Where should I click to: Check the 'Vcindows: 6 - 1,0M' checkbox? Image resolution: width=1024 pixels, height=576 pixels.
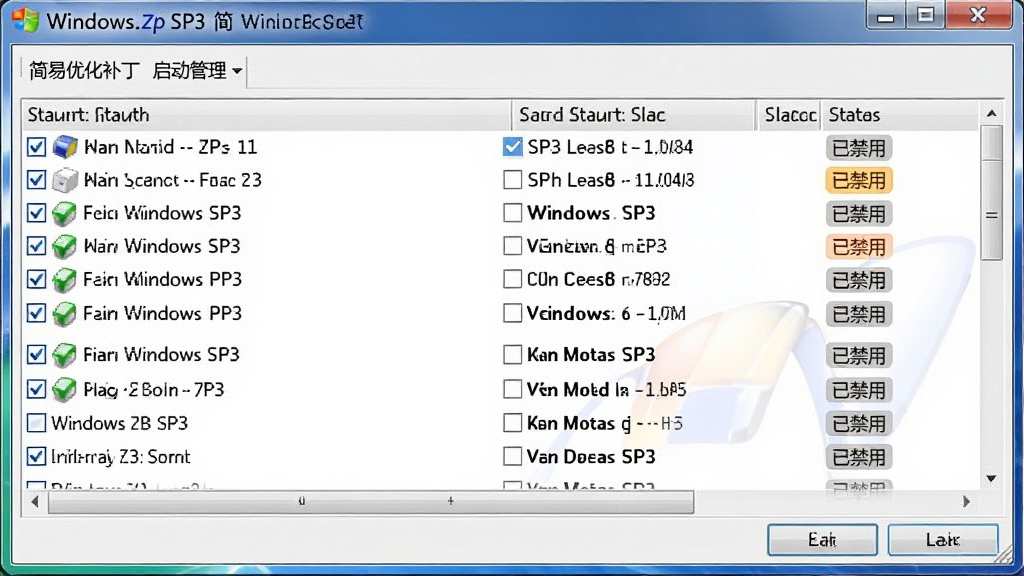pyautogui.click(x=513, y=313)
